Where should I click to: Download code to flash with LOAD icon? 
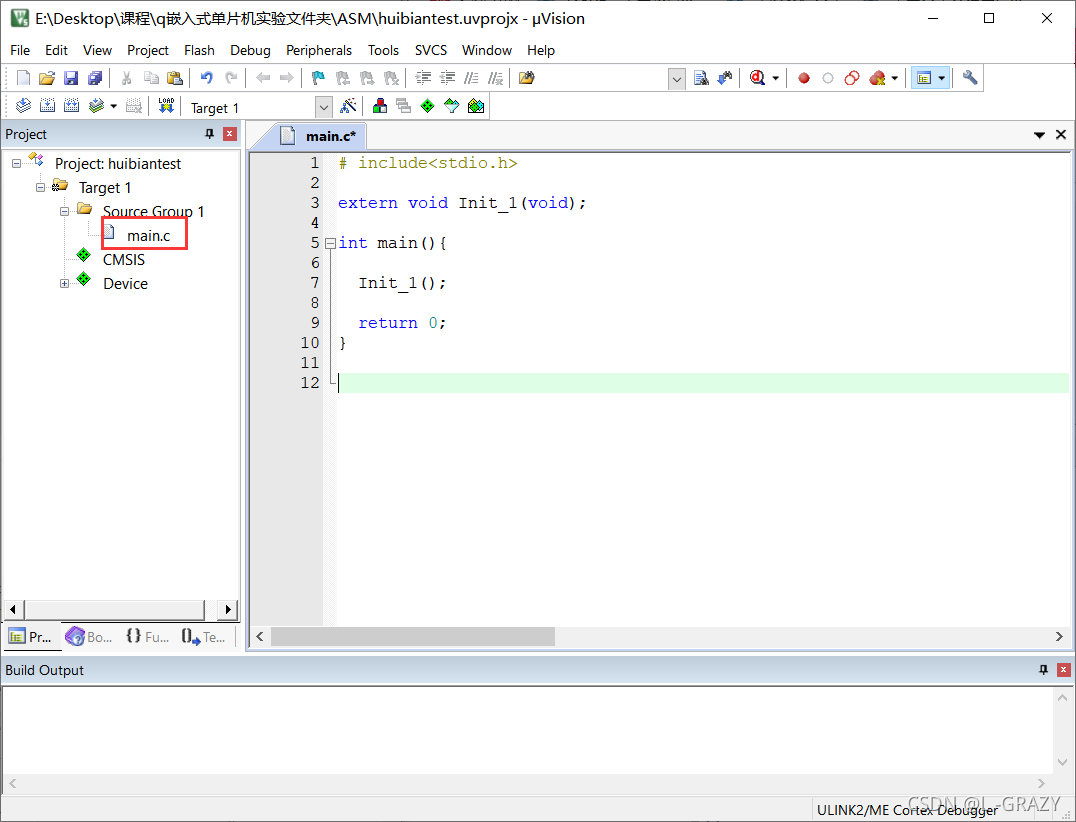[x=166, y=106]
